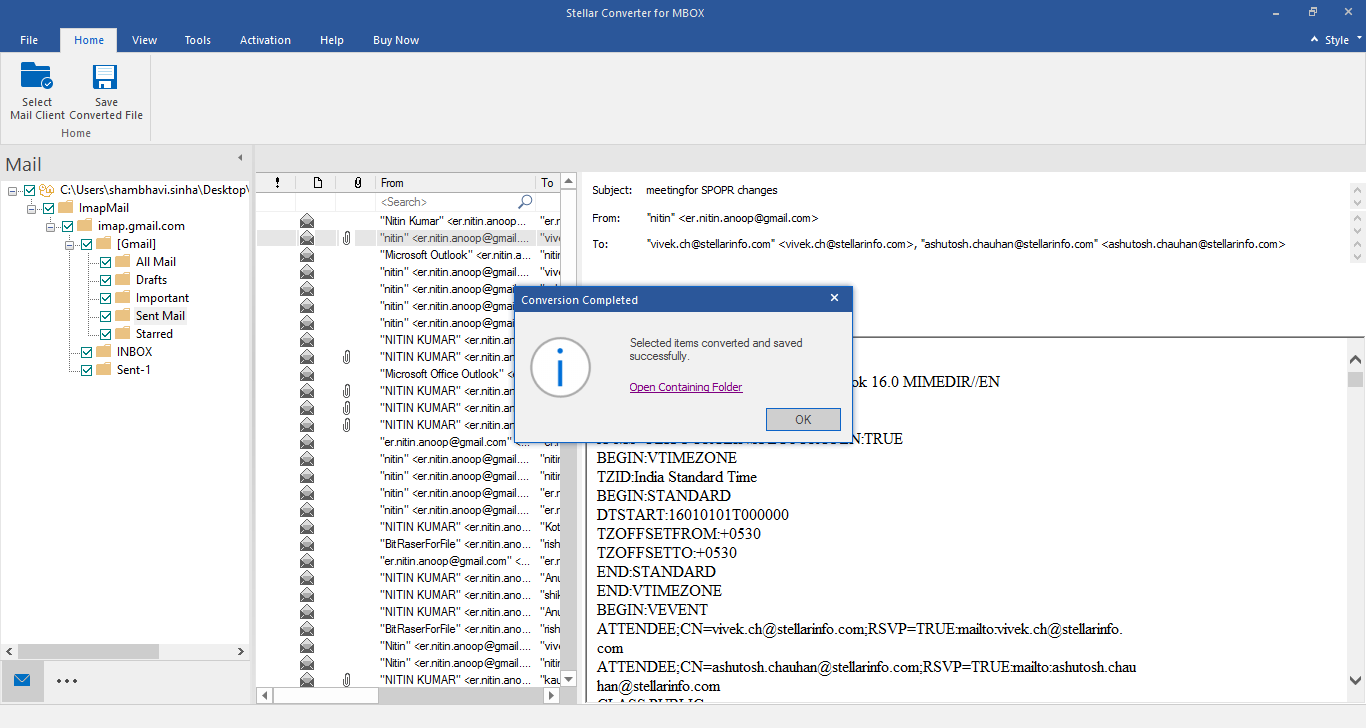This screenshot has height=728, width=1366.
Task: Switch to the Home tab
Action: pyautogui.click(x=89, y=40)
